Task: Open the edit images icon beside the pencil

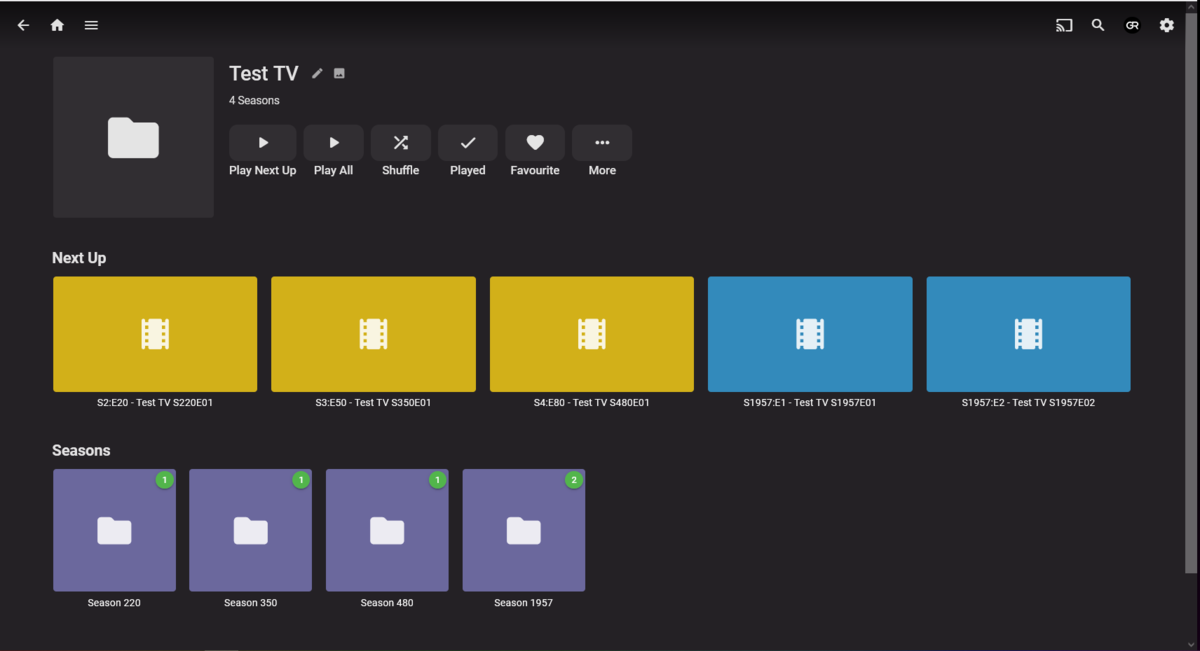Action: tap(339, 73)
